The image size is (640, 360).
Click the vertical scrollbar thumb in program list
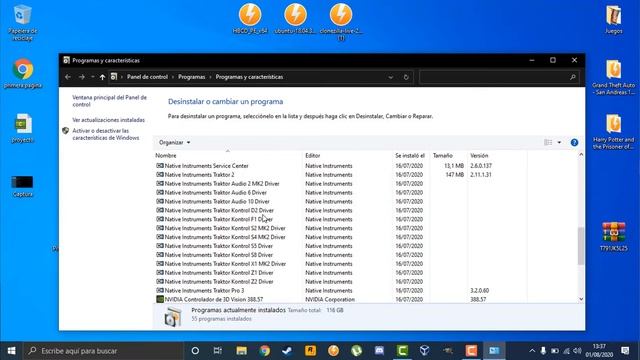[x=581, y=246]
